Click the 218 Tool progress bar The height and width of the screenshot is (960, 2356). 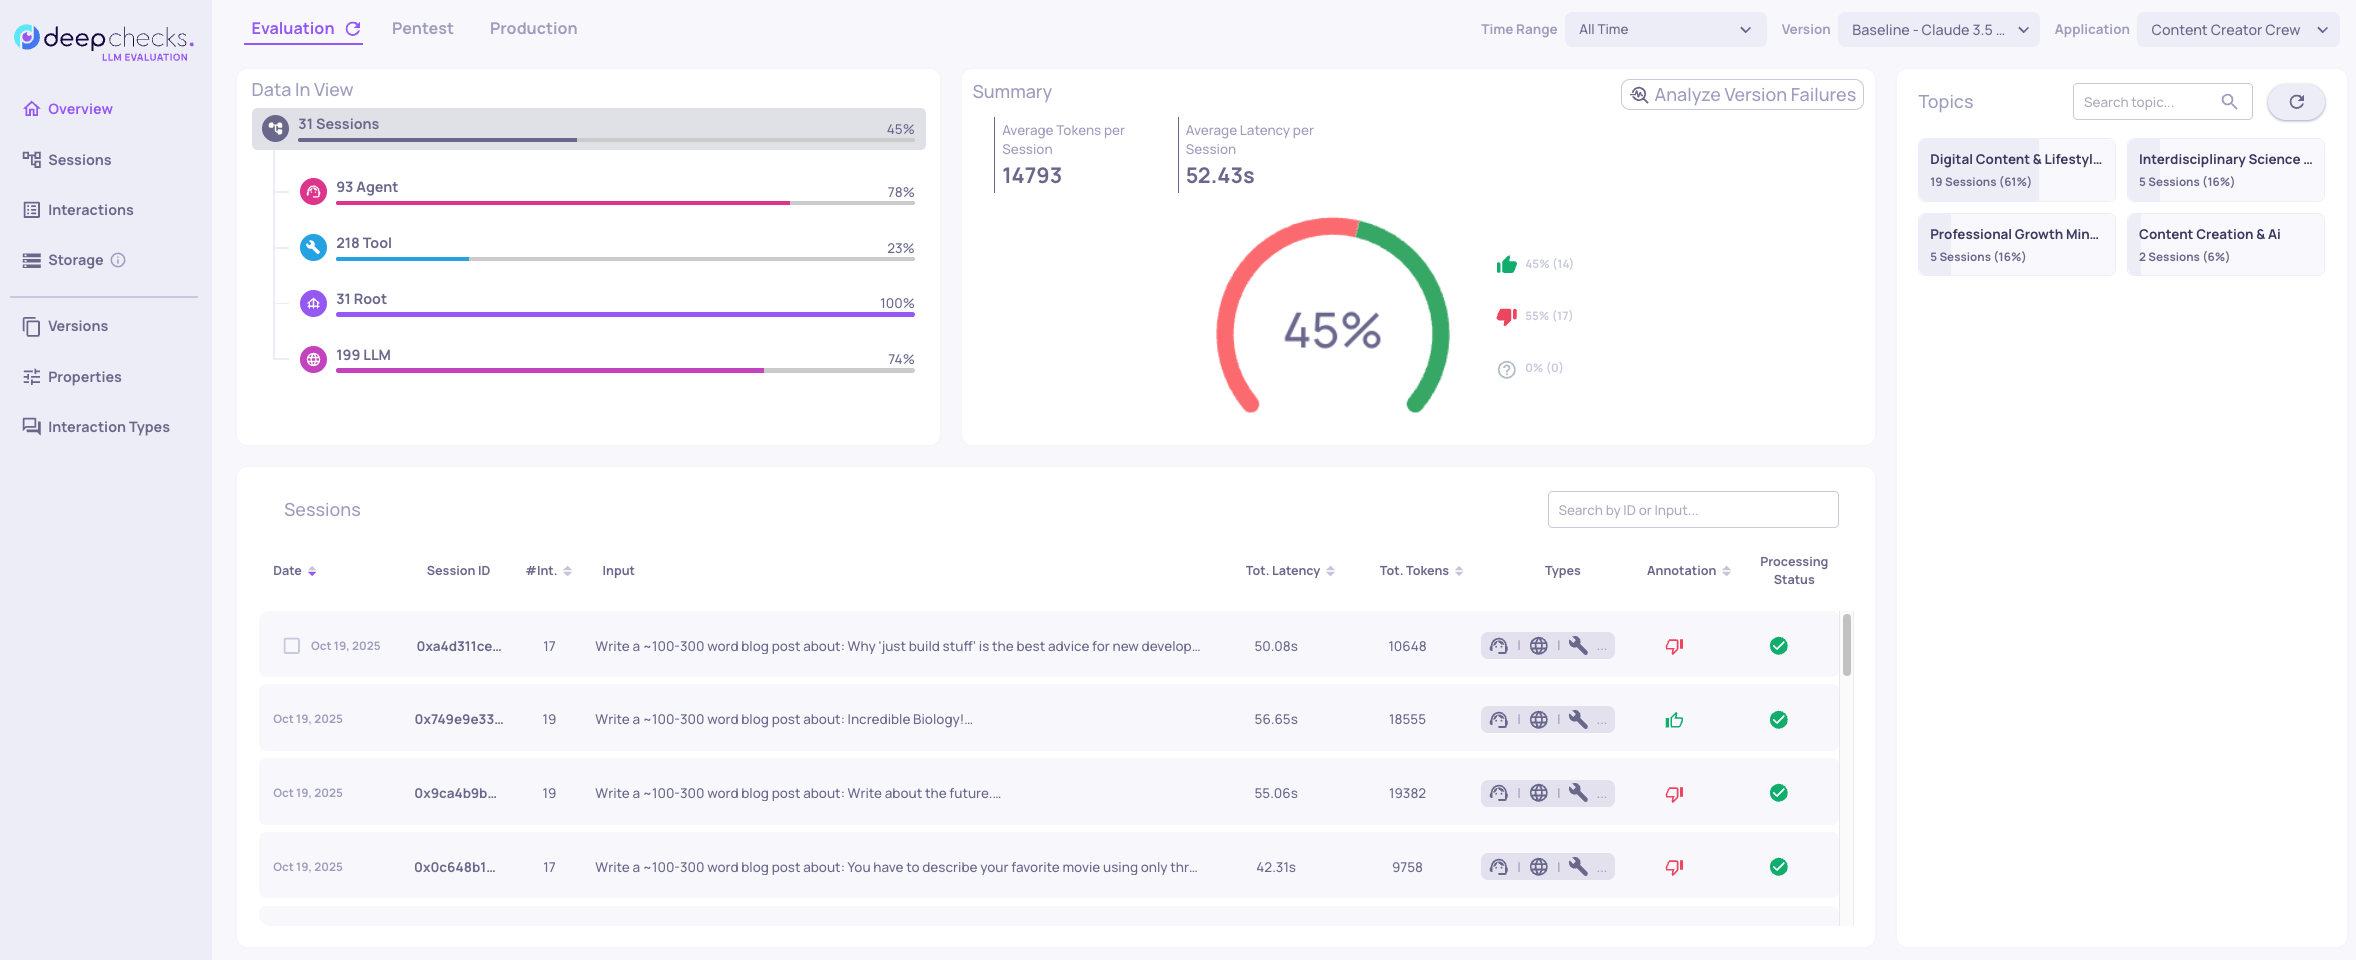(x=625, y=259)
